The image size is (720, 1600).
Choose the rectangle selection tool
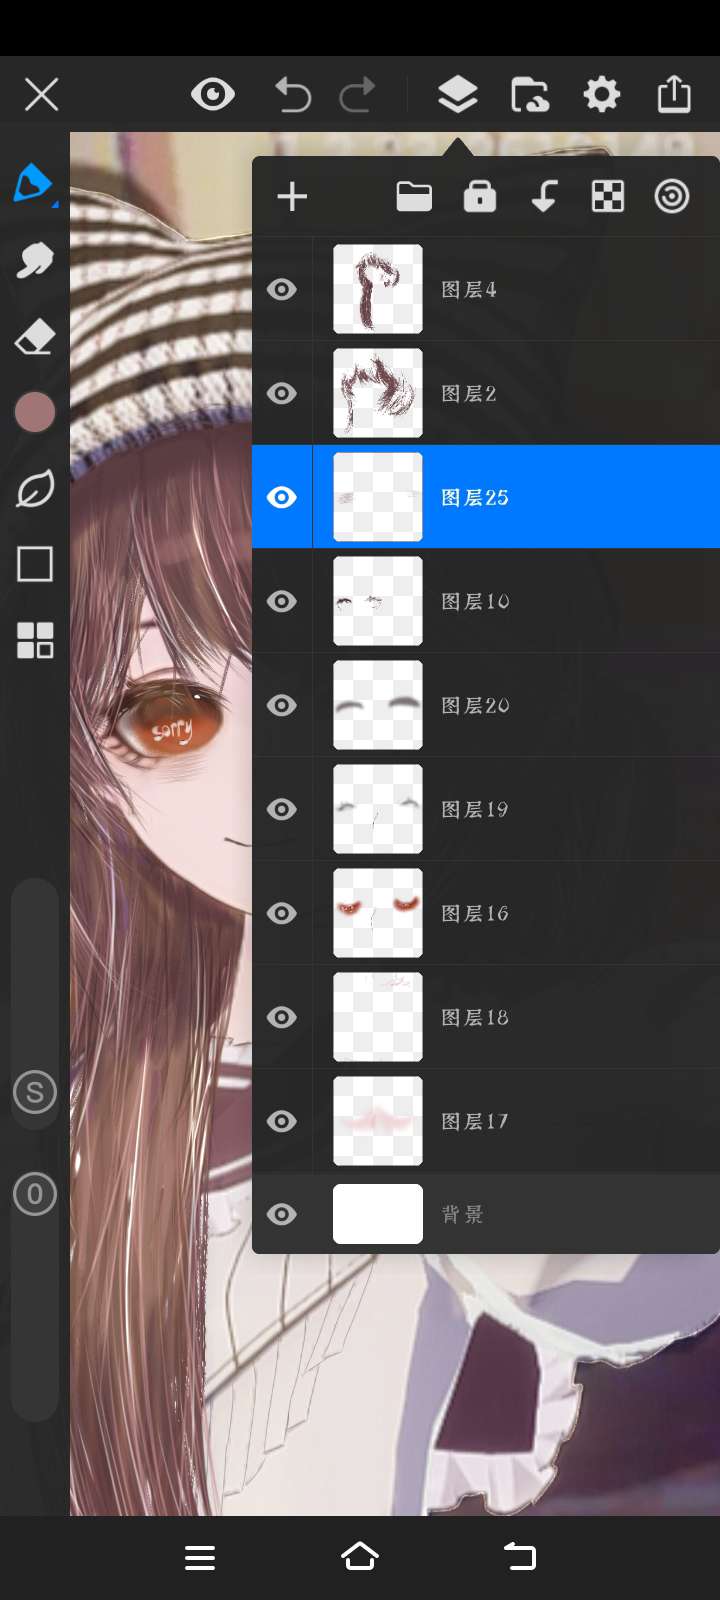(35, 564)
